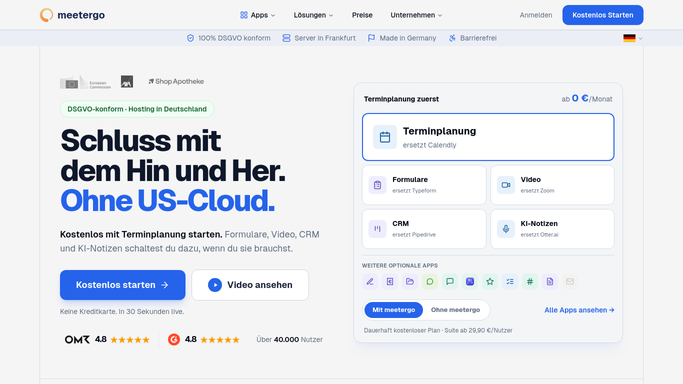Open the German flag language selector

(x=633, y=38)
